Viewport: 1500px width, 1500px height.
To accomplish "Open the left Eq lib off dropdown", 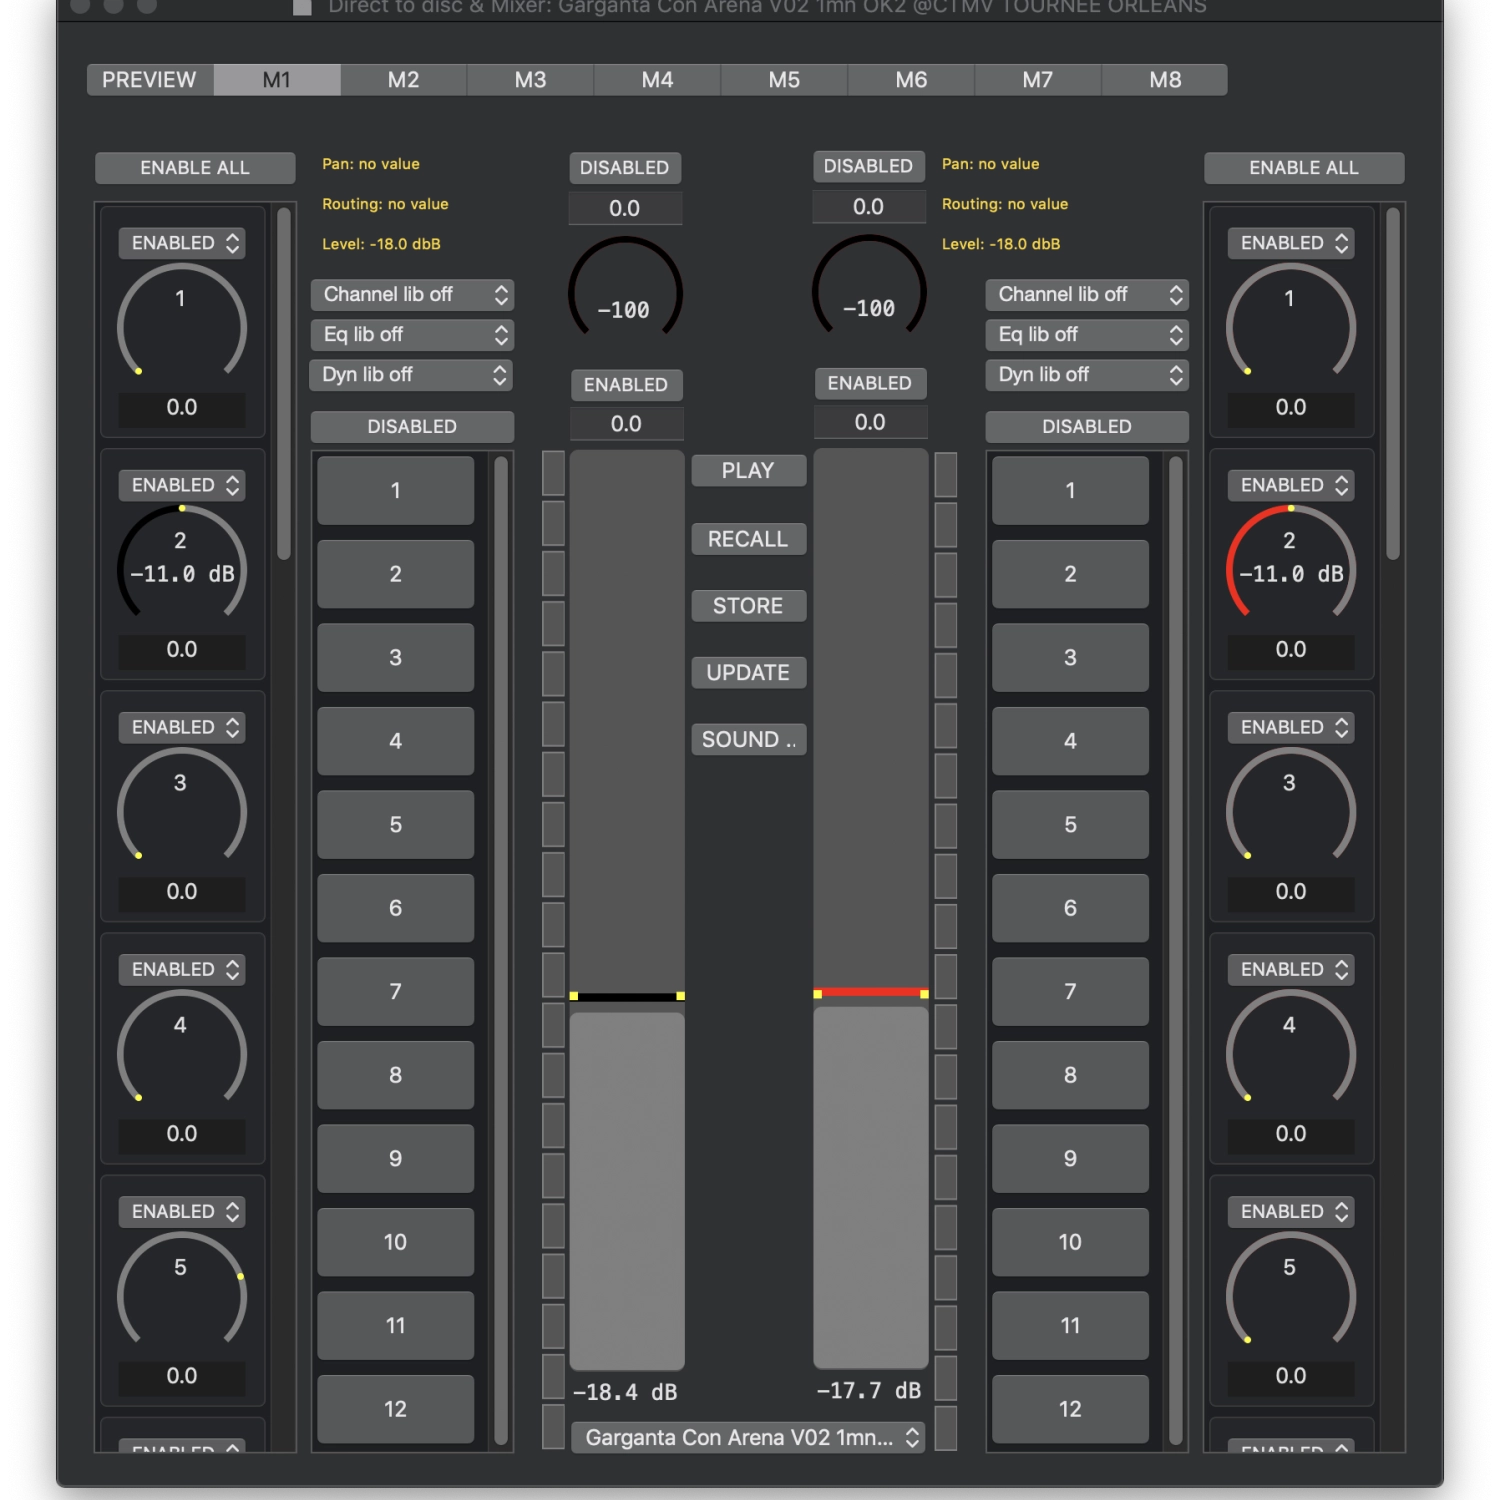I will tap(412, 335).
